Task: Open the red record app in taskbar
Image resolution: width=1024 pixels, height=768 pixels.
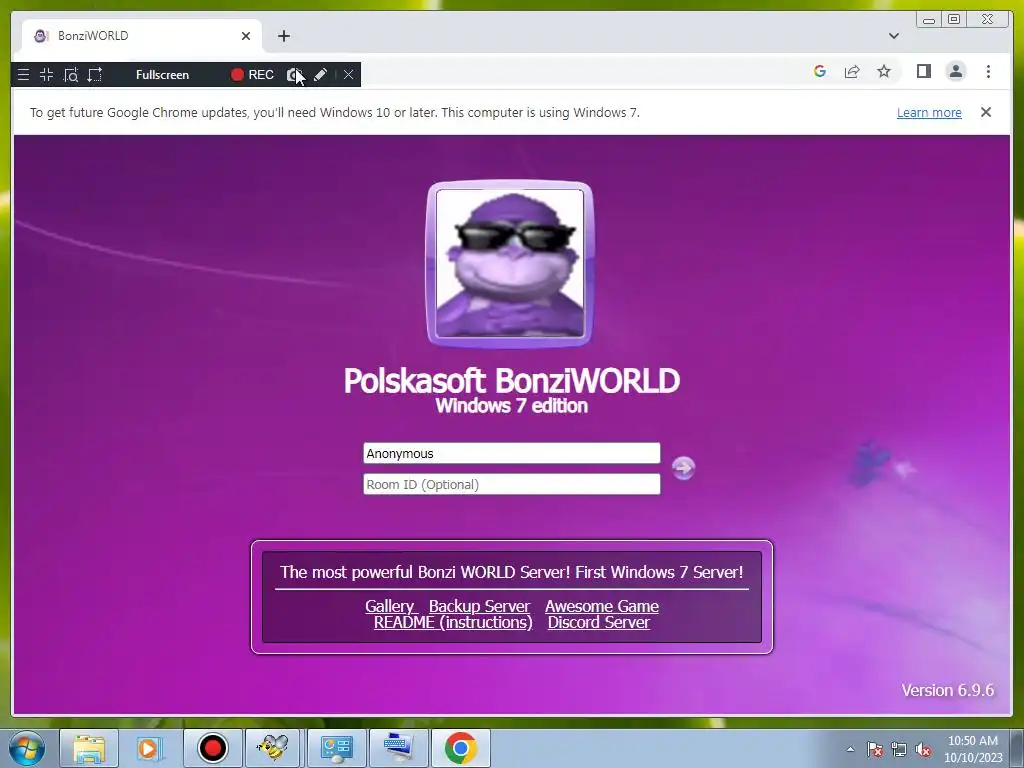Action: pos(212,748)
